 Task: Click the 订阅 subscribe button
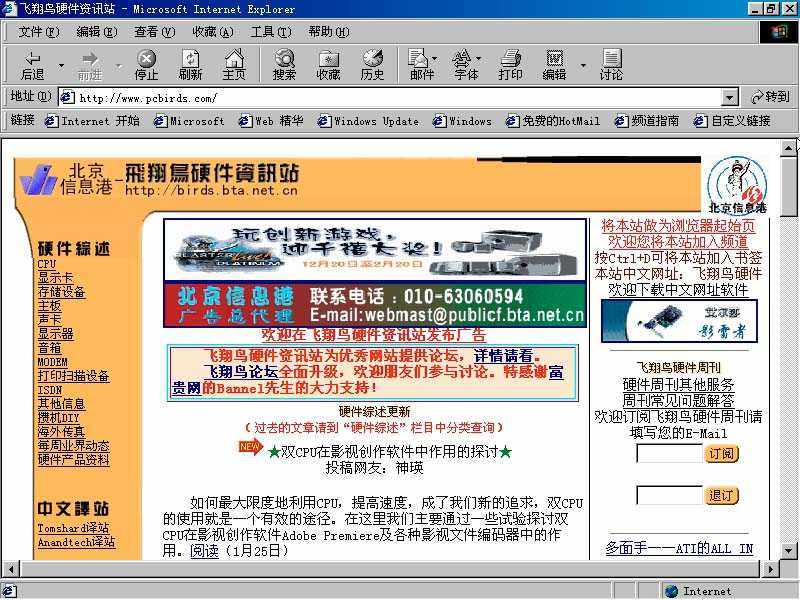pyautogui.click(x=722, y=453)
